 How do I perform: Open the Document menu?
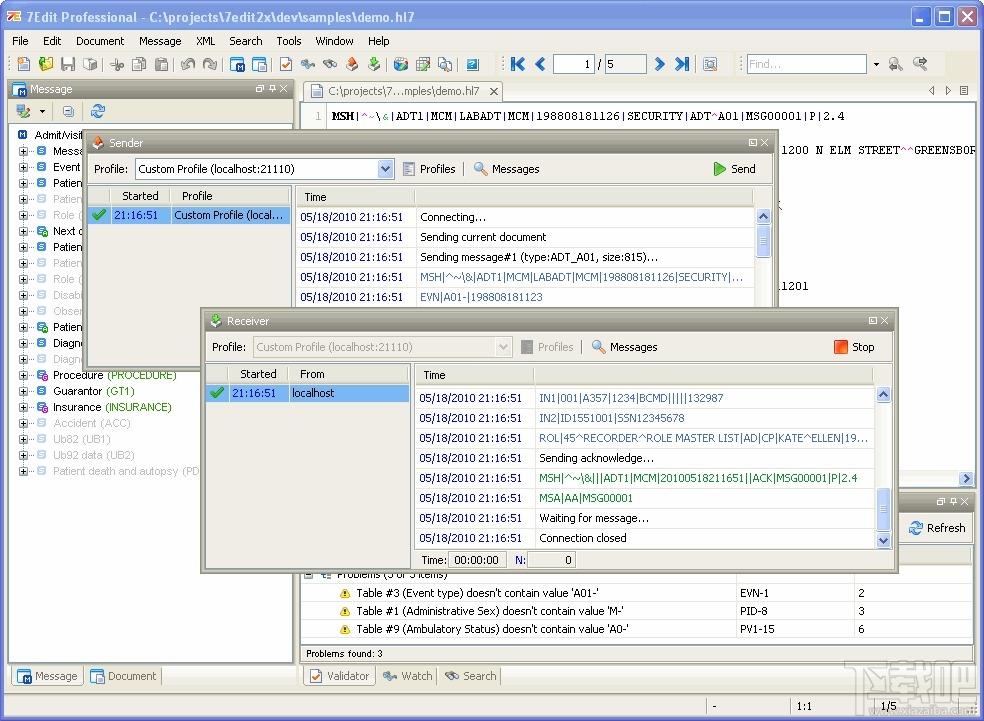click(x=100, y=41)
